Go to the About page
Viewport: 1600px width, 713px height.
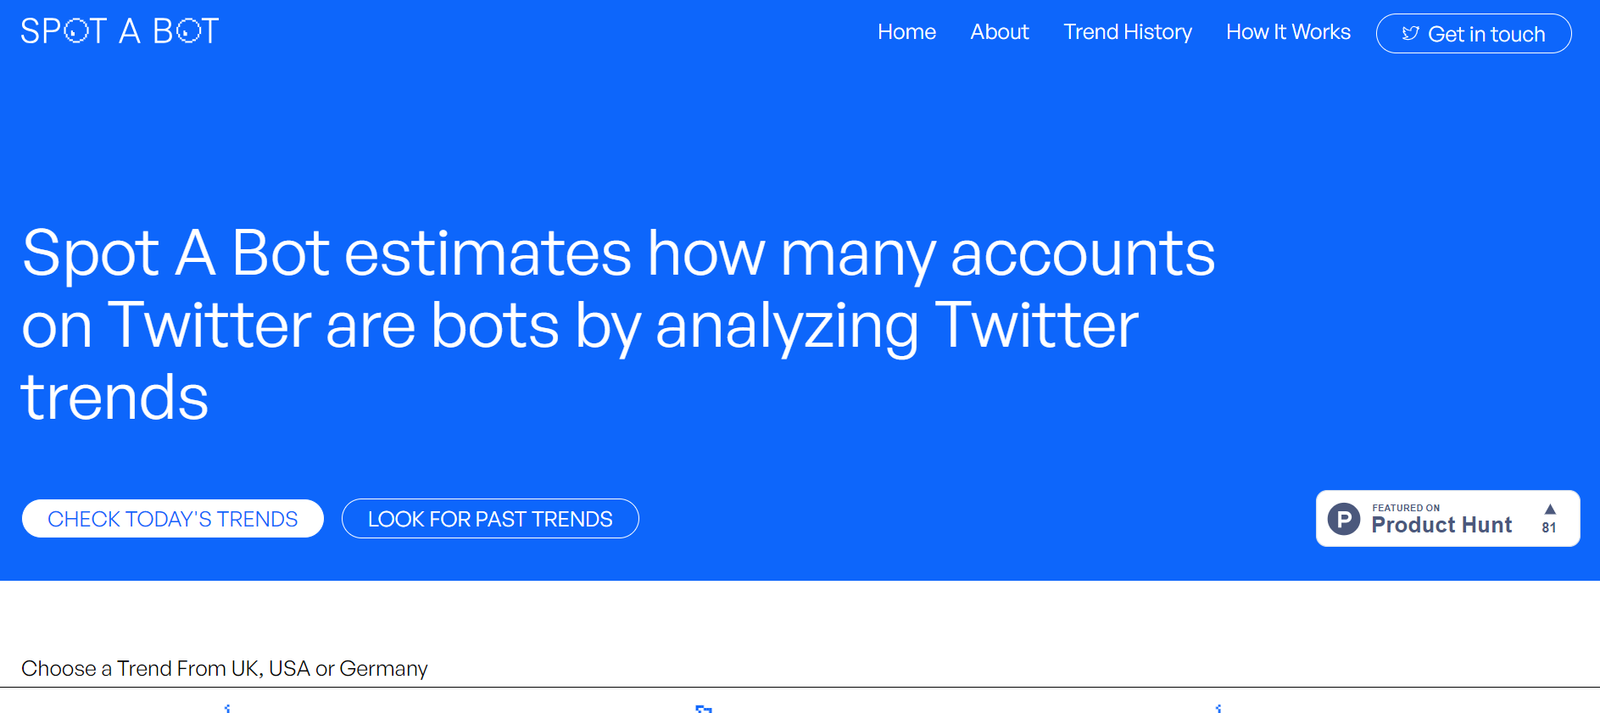(x=999, y=32)
